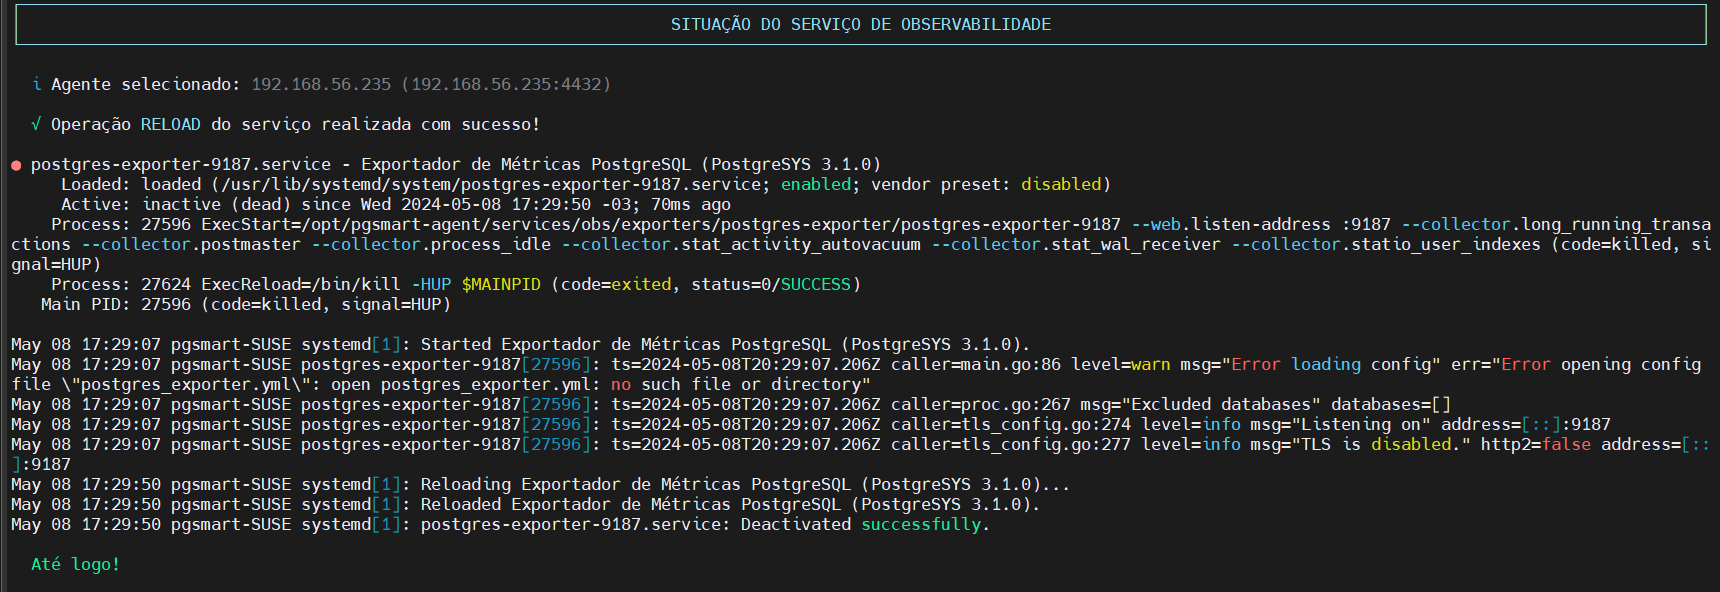The width and height of the screenshot is (1720, 592).
Task: Click the "Loaded:" label
Action: point(96,184)
